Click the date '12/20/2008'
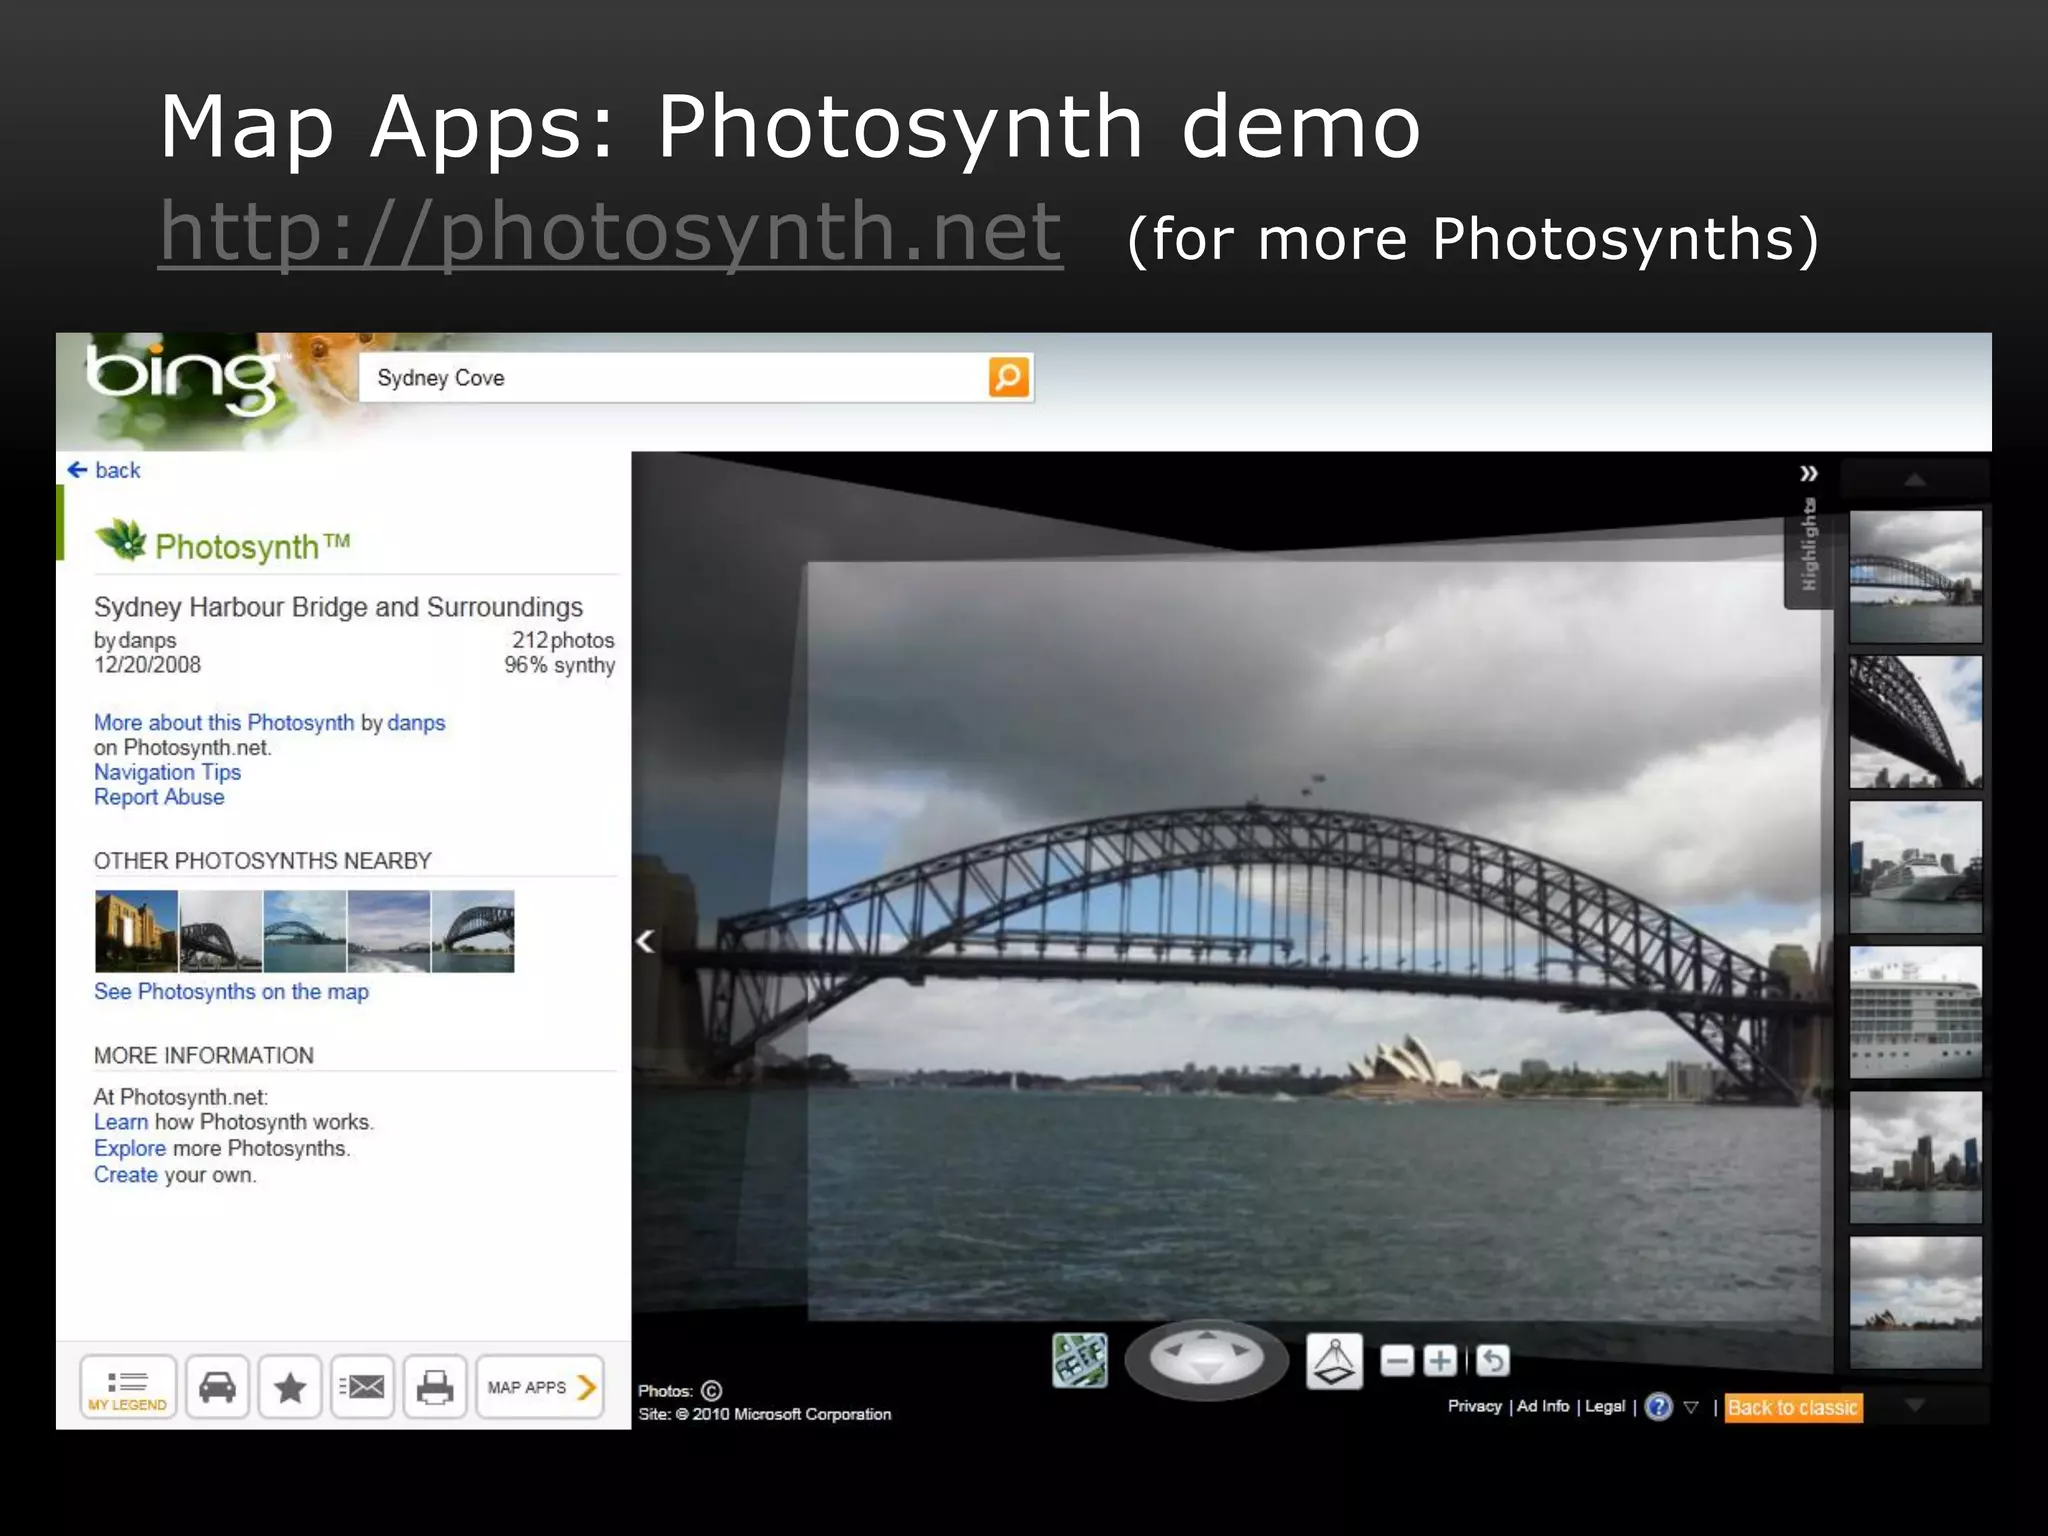Image resolution: width=2048 pixels, height=1536 pixels. click(x=147, y=665)
